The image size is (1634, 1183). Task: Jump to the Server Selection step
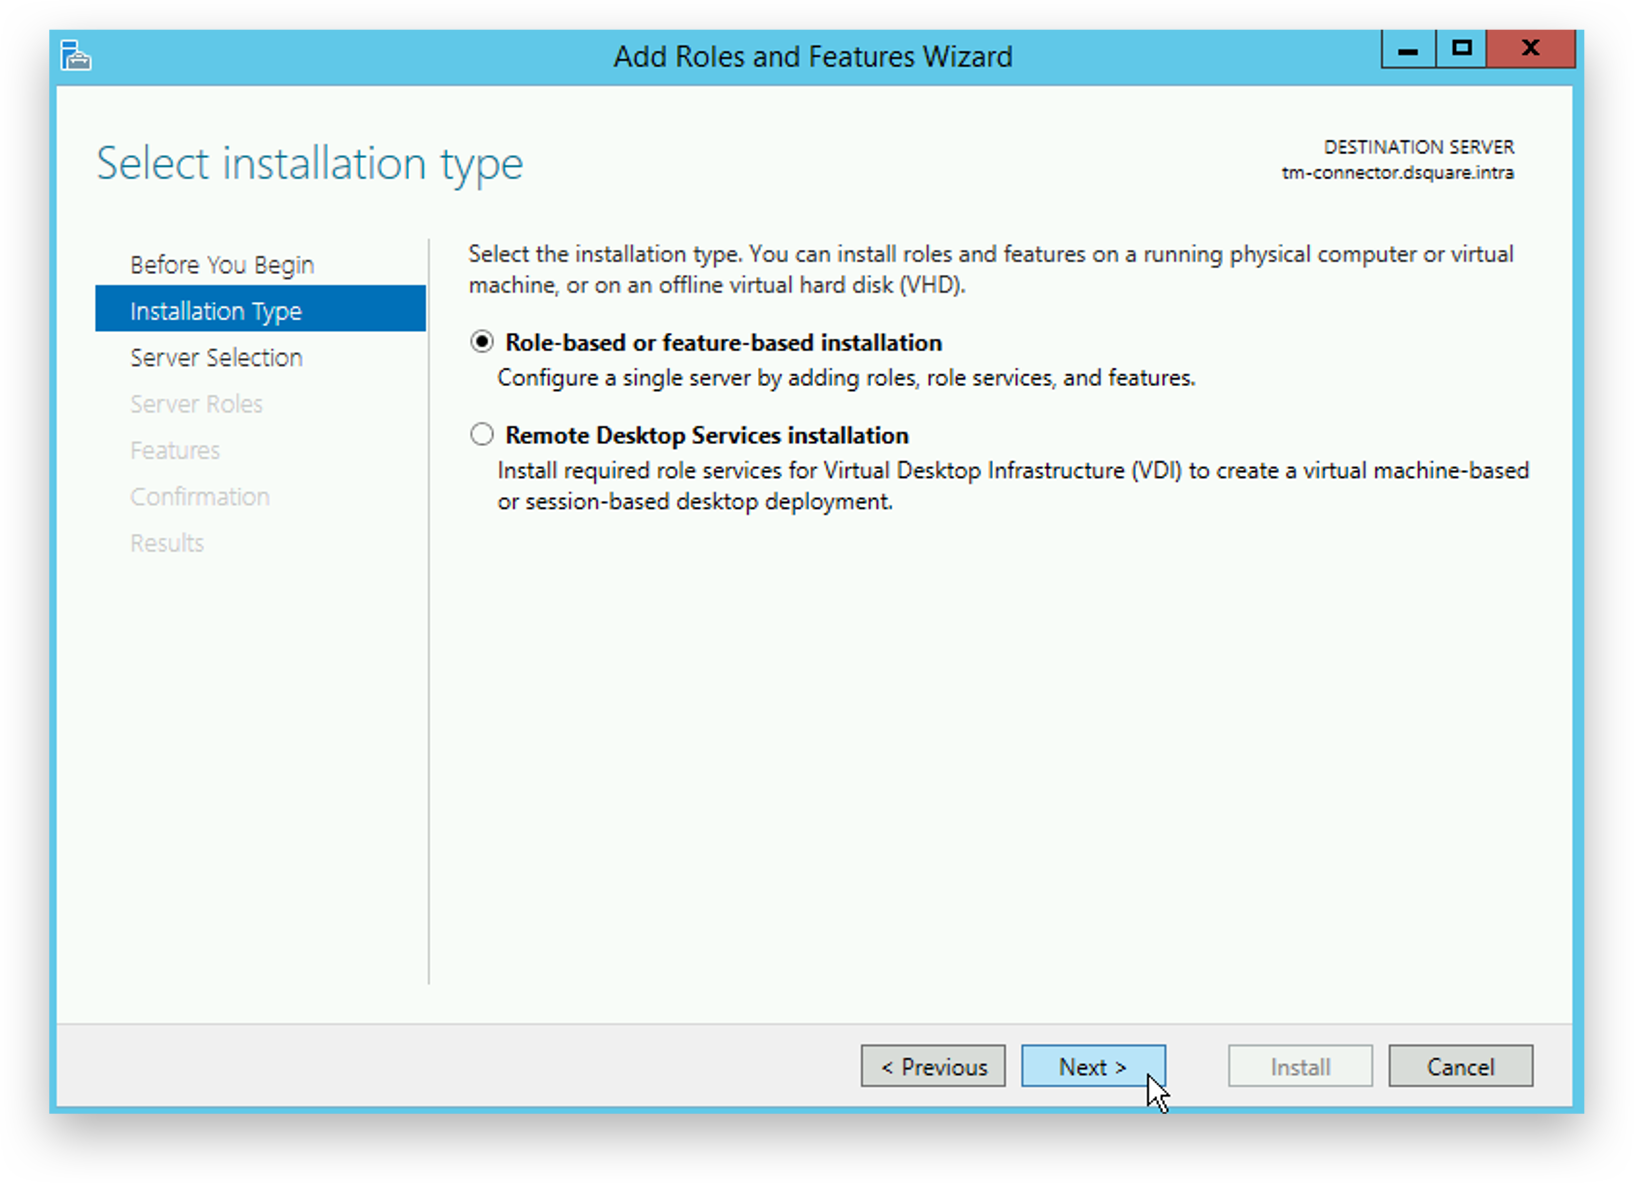[216, 358]
